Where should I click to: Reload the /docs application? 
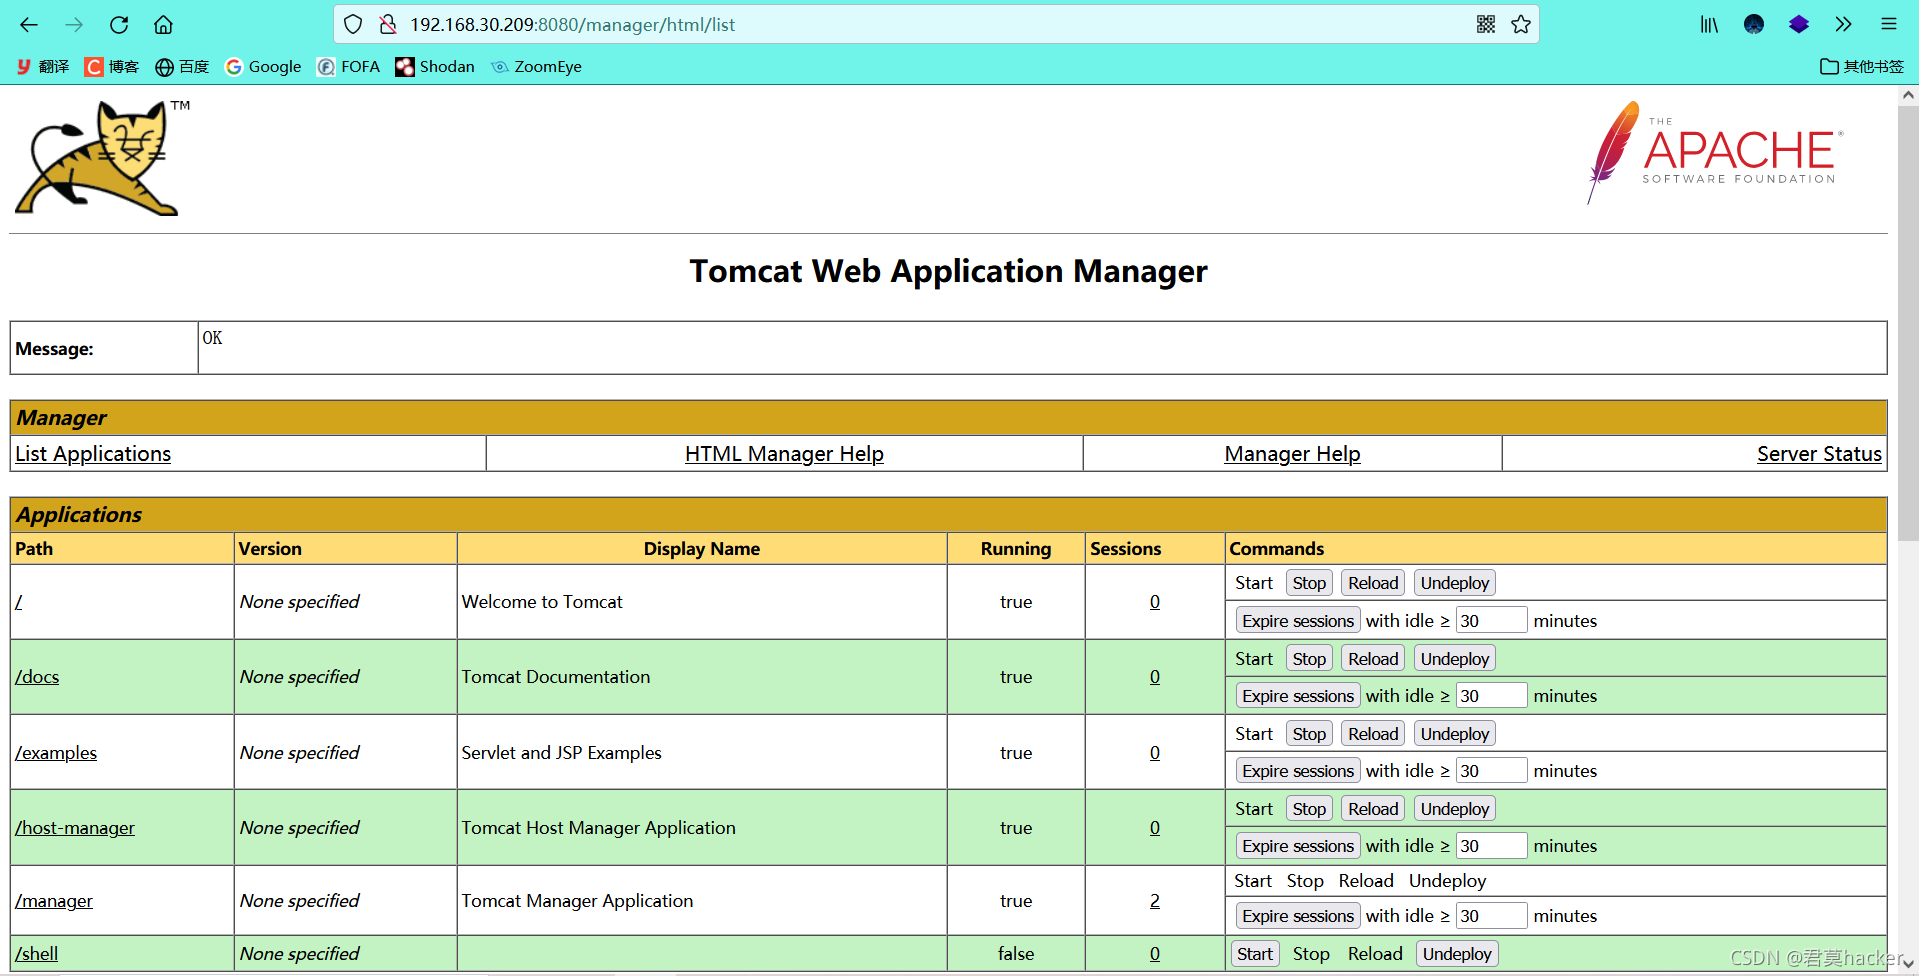1373,658
